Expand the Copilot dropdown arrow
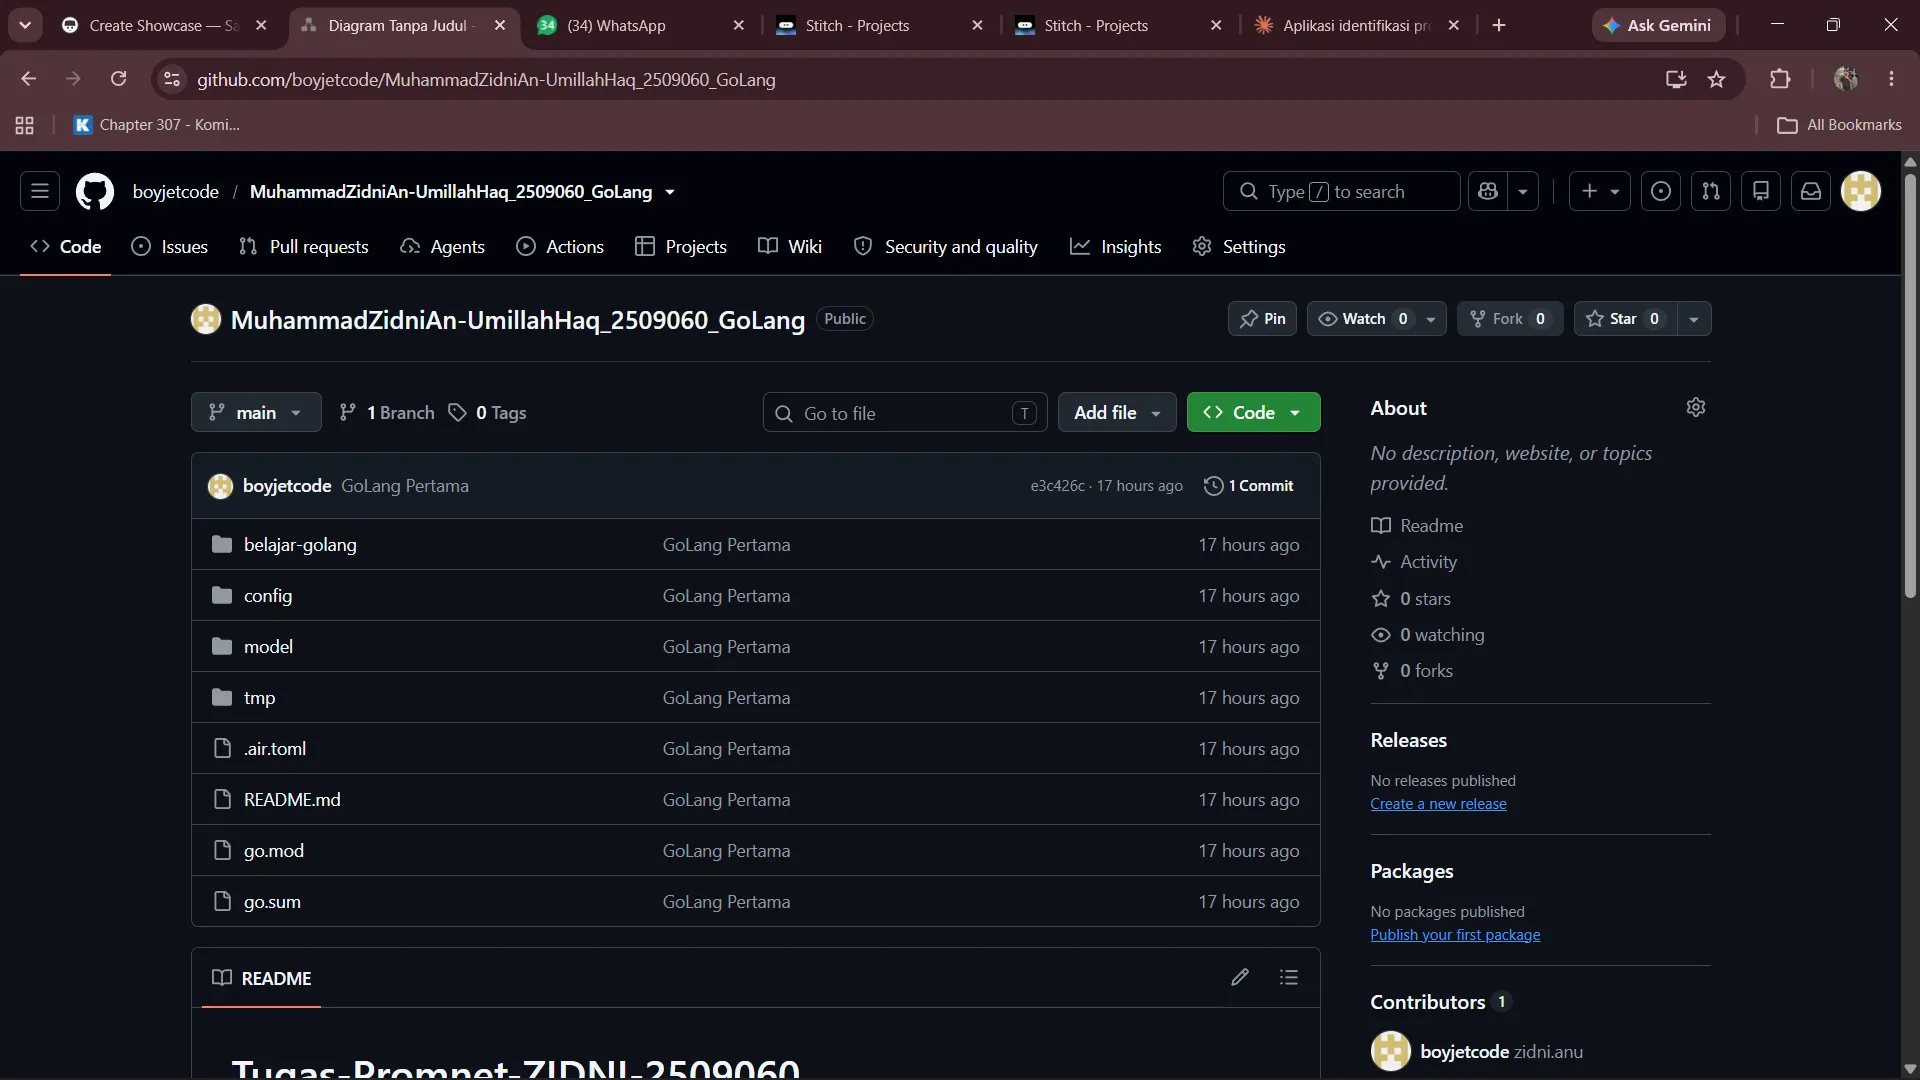1920x1080 pixels. click(x=1523, y=191)
